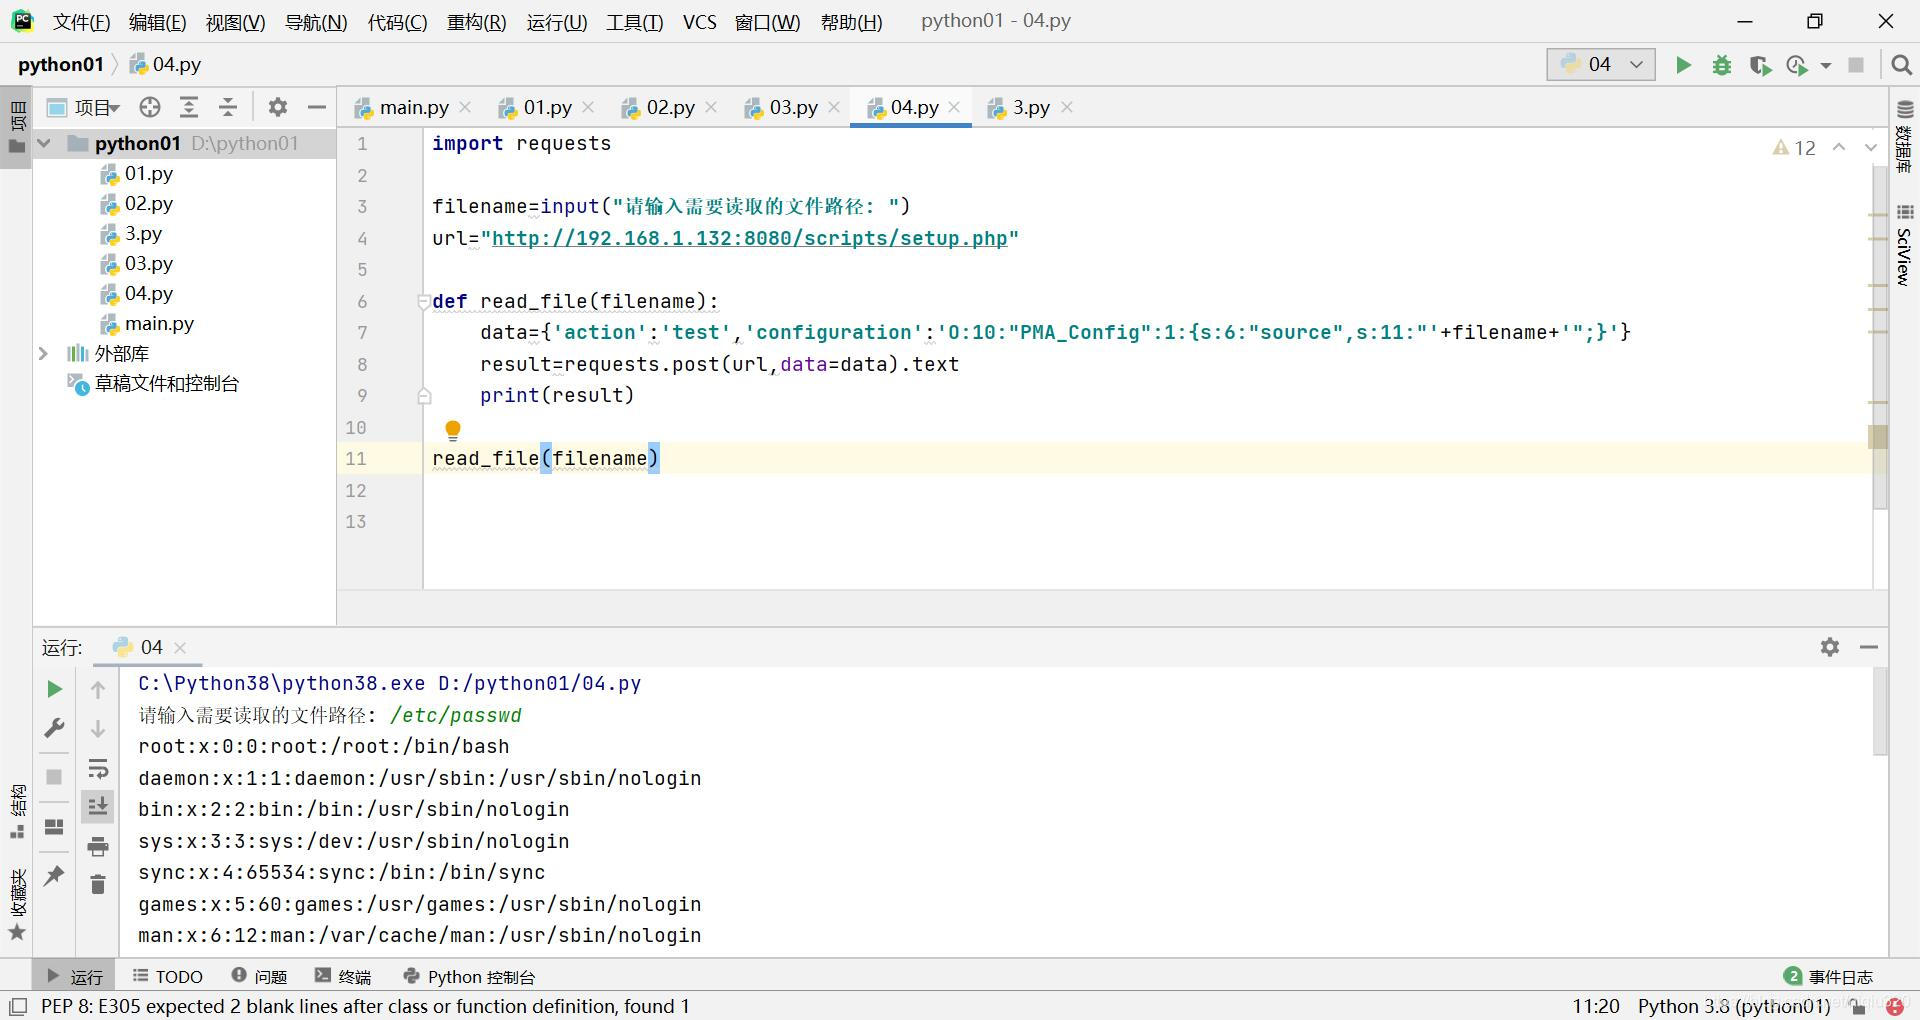Locate the current file in the project tree

(150, 107)
